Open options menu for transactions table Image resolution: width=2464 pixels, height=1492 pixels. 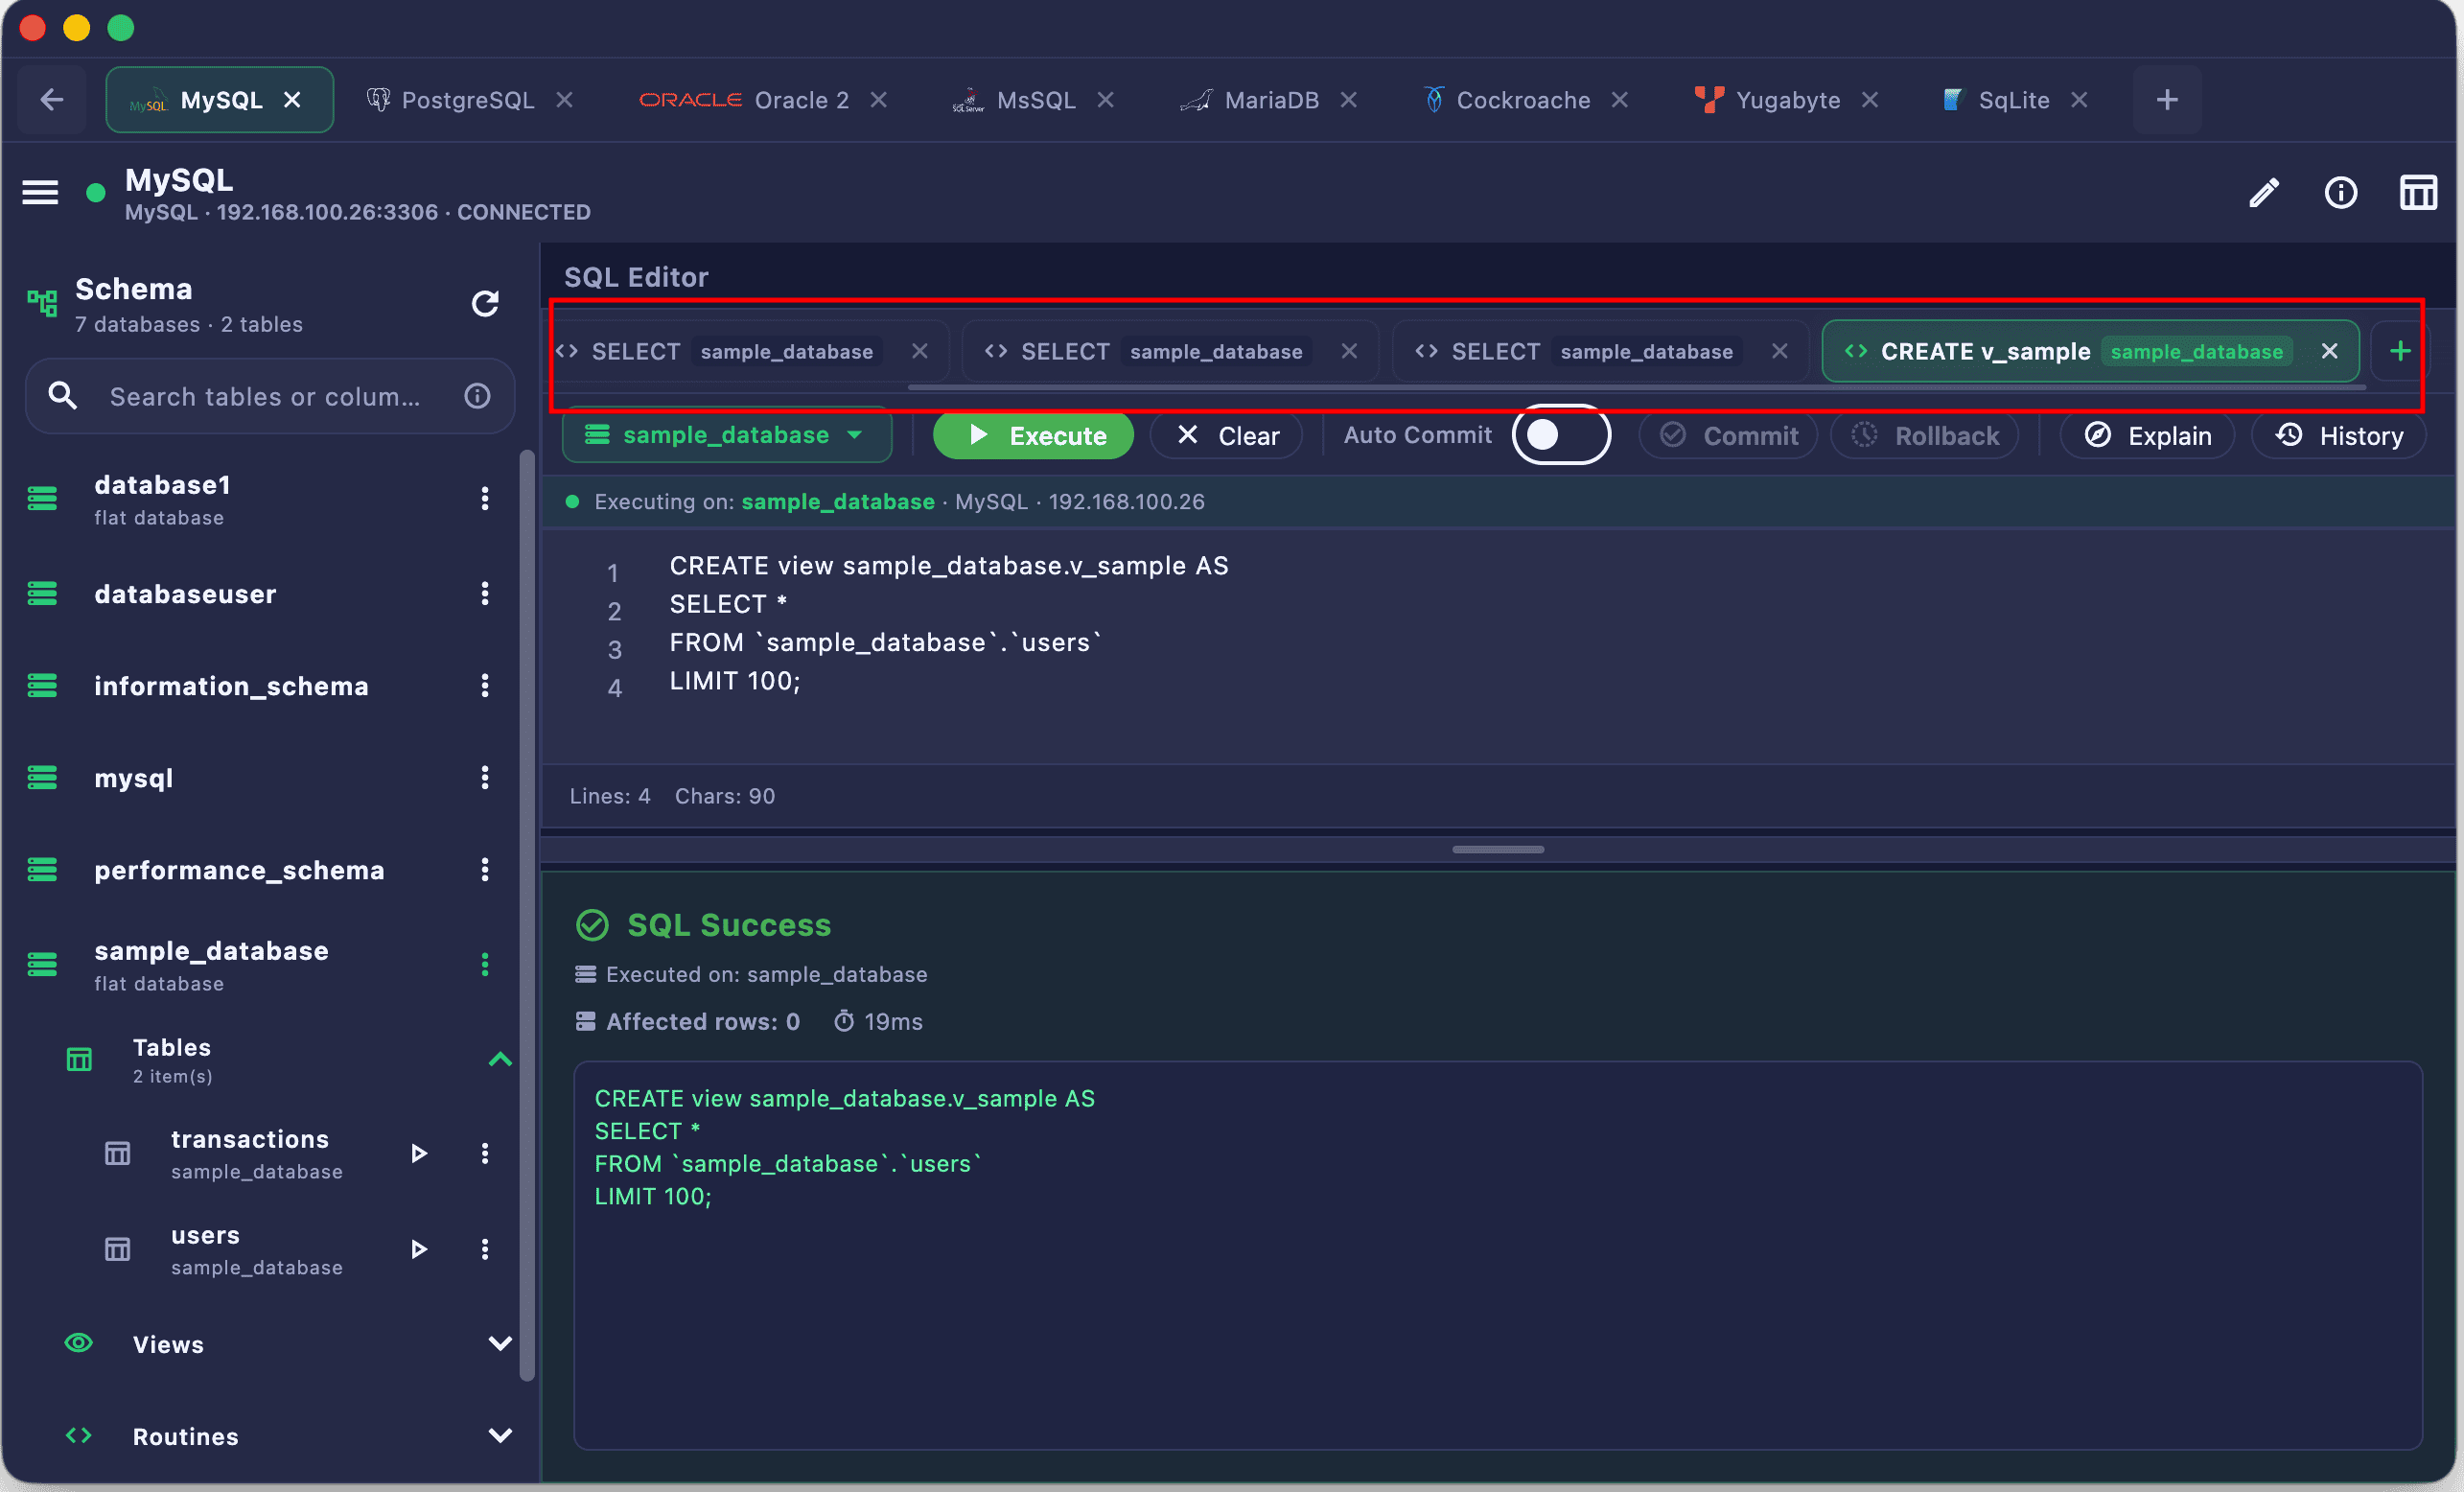click(x=485, y=1154)
